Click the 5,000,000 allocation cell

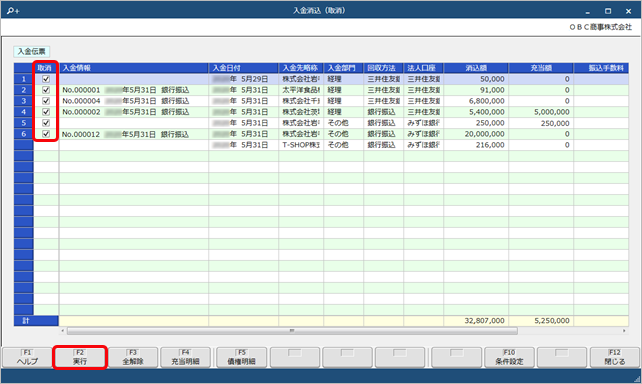point(541,112)
